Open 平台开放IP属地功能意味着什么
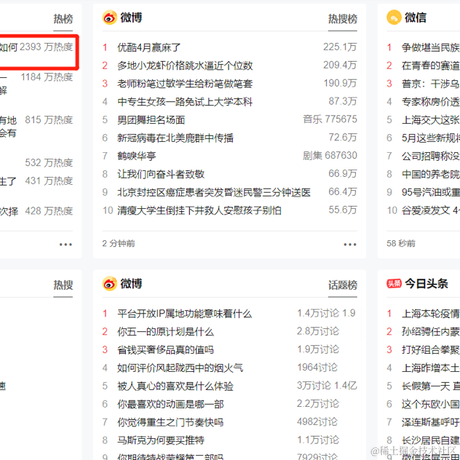The width and height of the screenshot is (460, 460). pyautogui.click(x=185, y=314)
